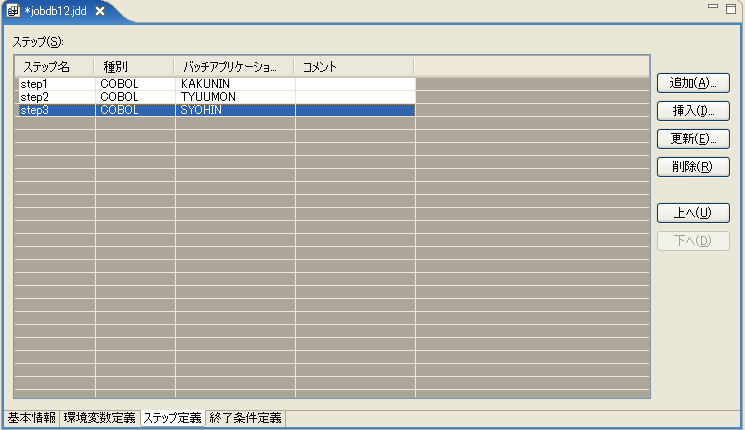
Task: Select the ステップ定義 tab
Action: pyautogui.click(x=172, y=418)
